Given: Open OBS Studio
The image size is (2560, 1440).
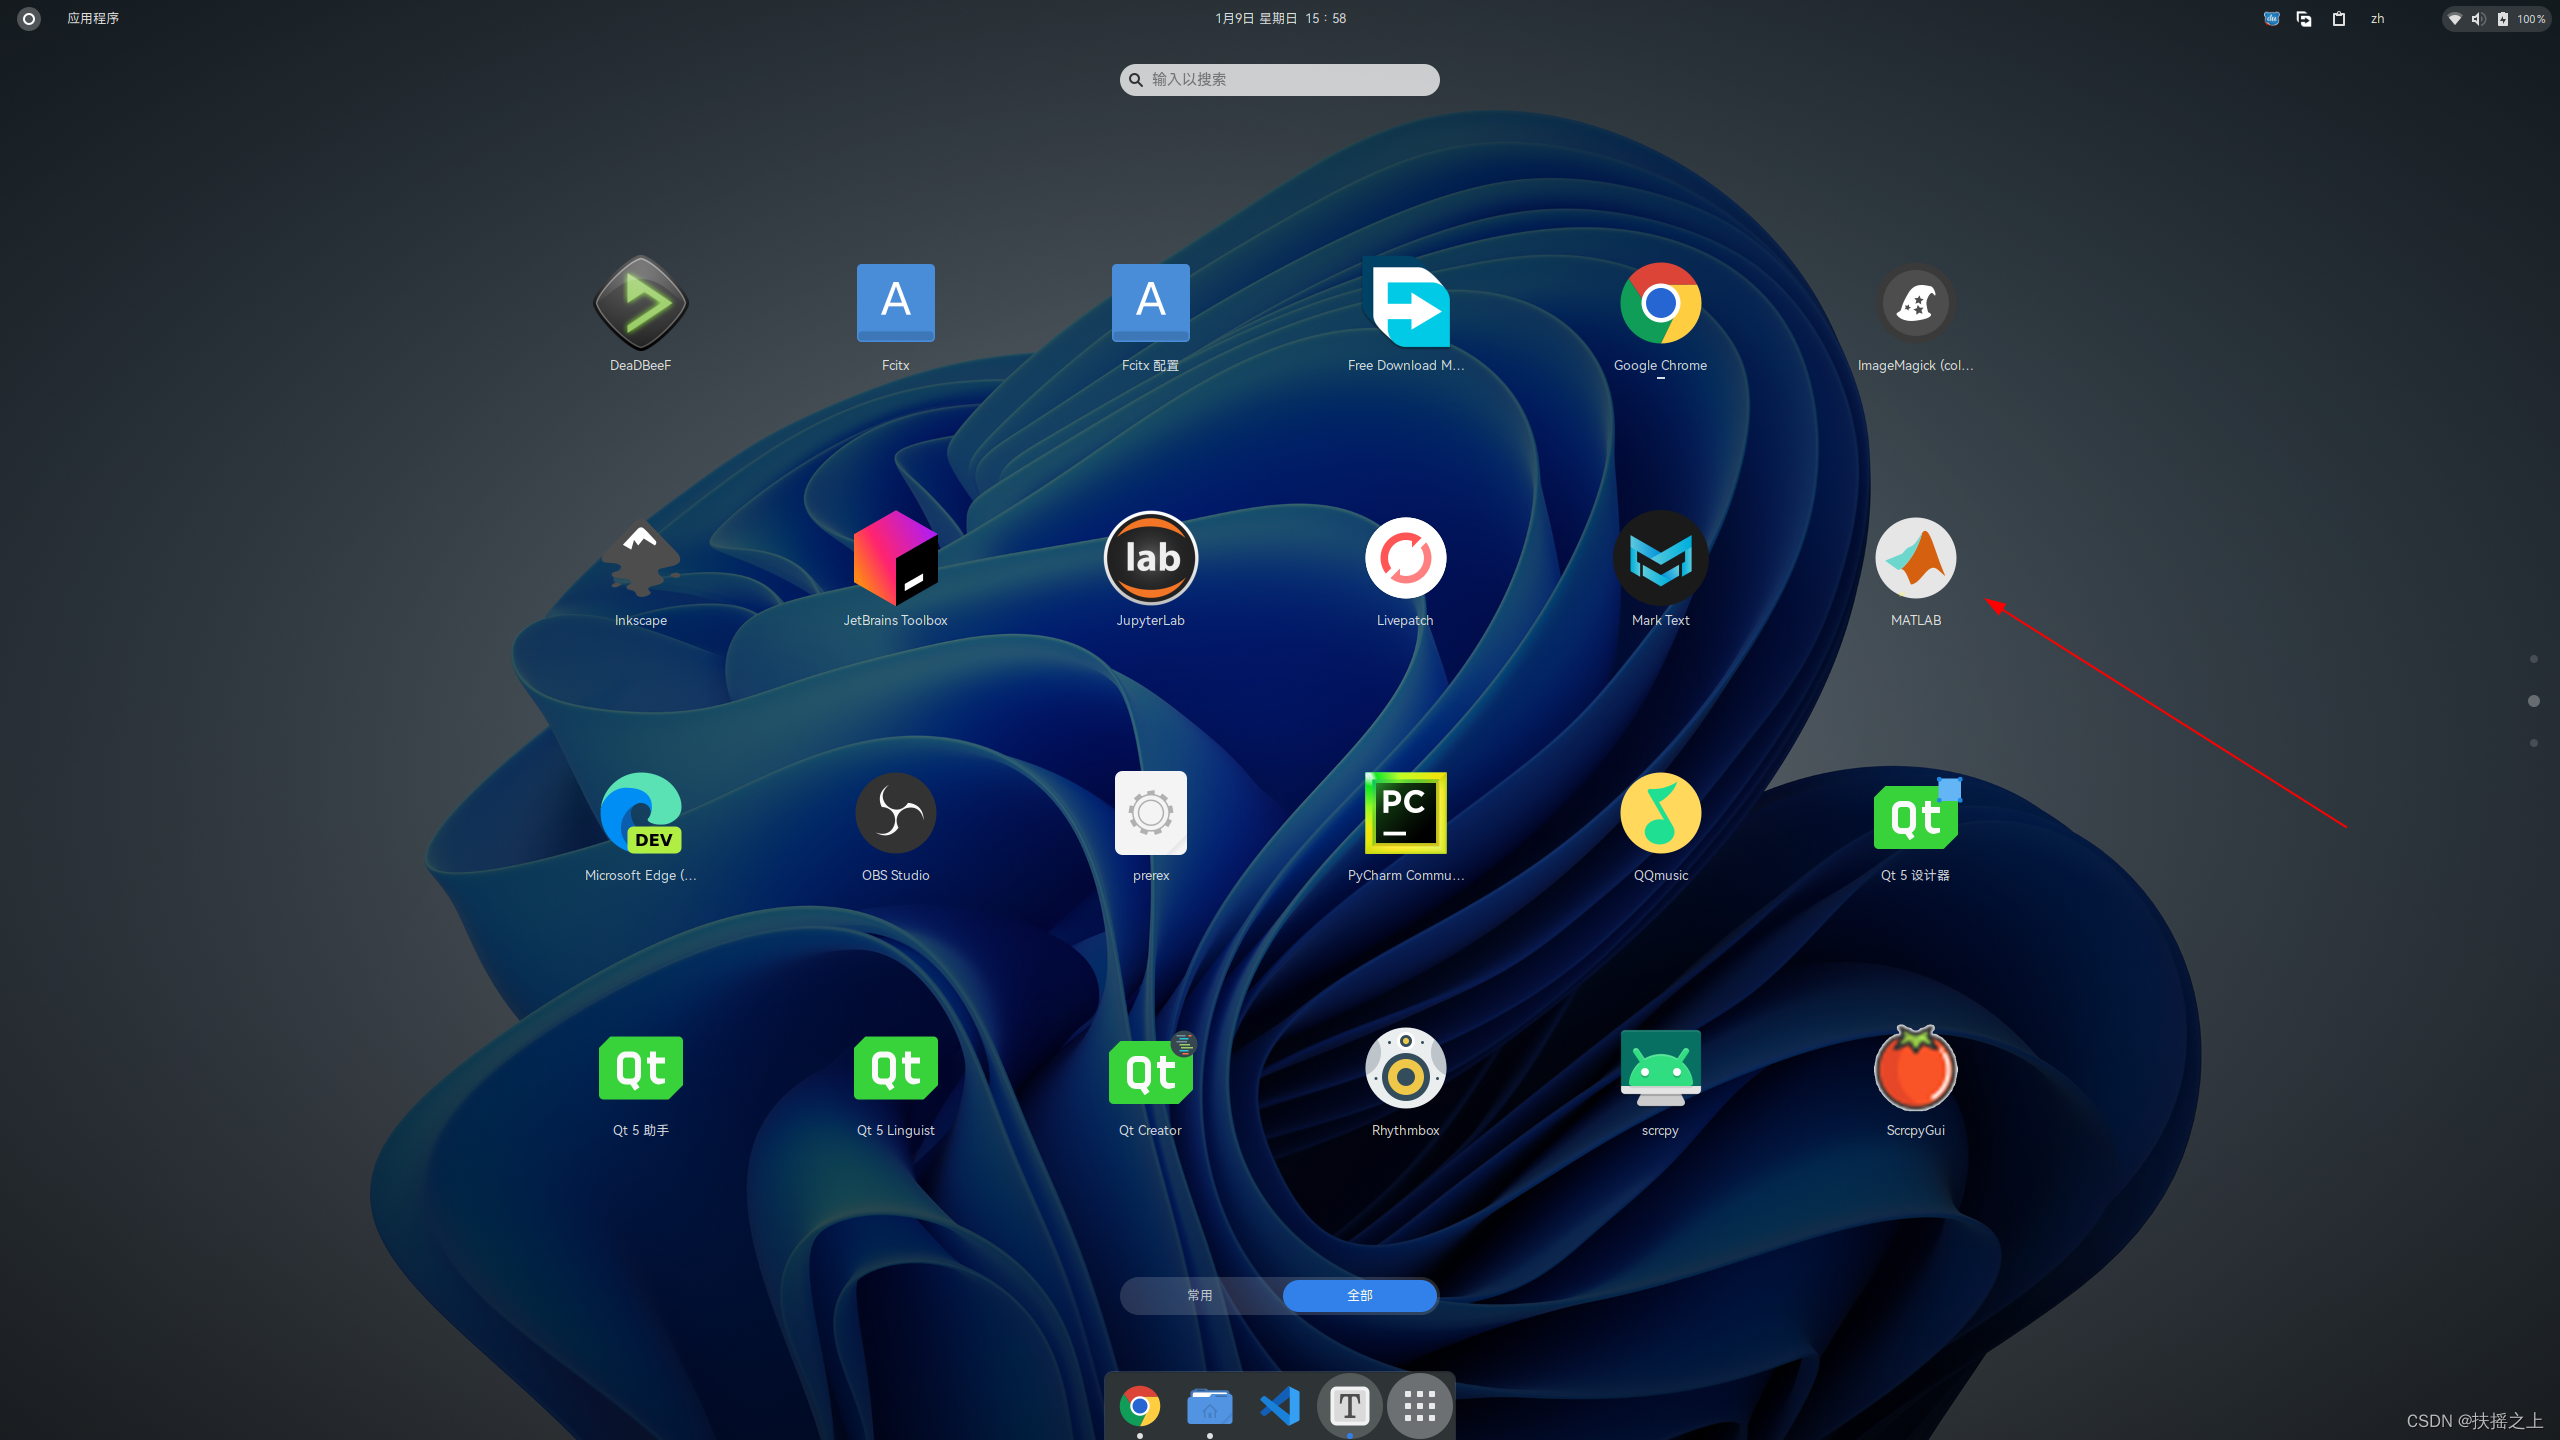Looking at the screenshot, I should (895, 812).
